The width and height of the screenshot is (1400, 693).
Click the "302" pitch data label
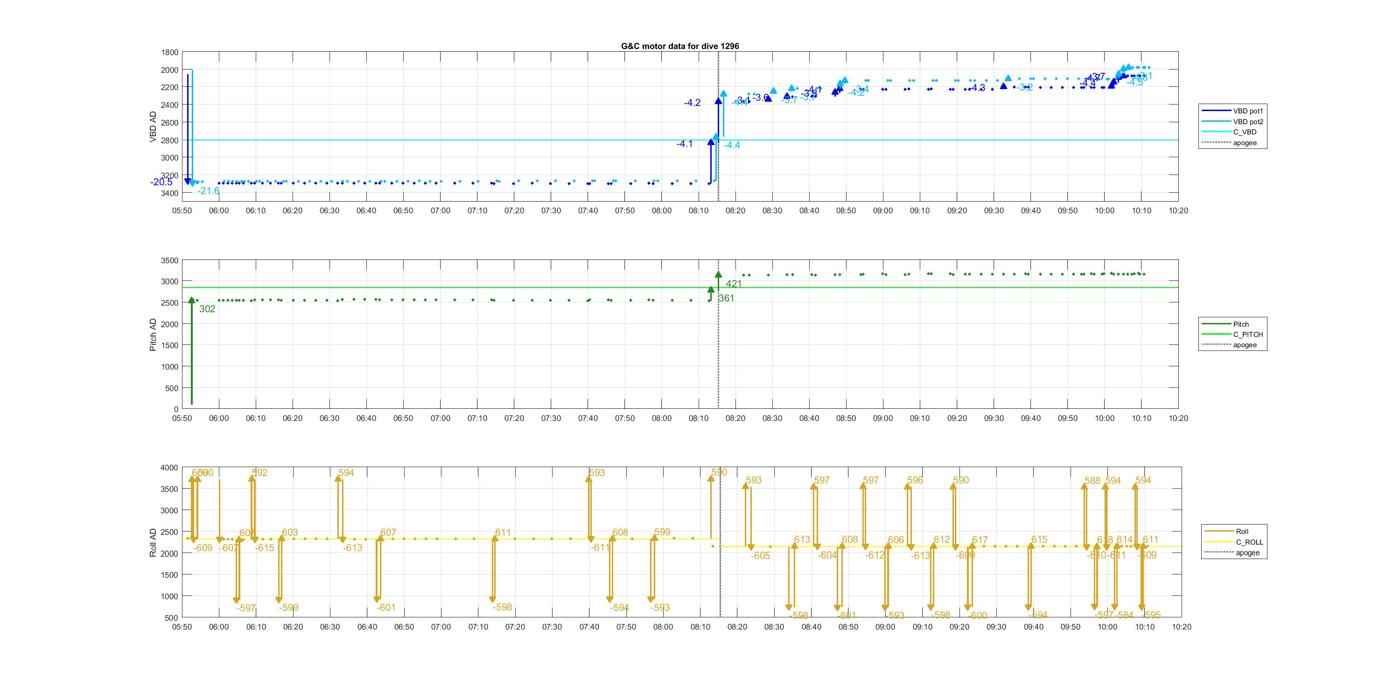207,309
